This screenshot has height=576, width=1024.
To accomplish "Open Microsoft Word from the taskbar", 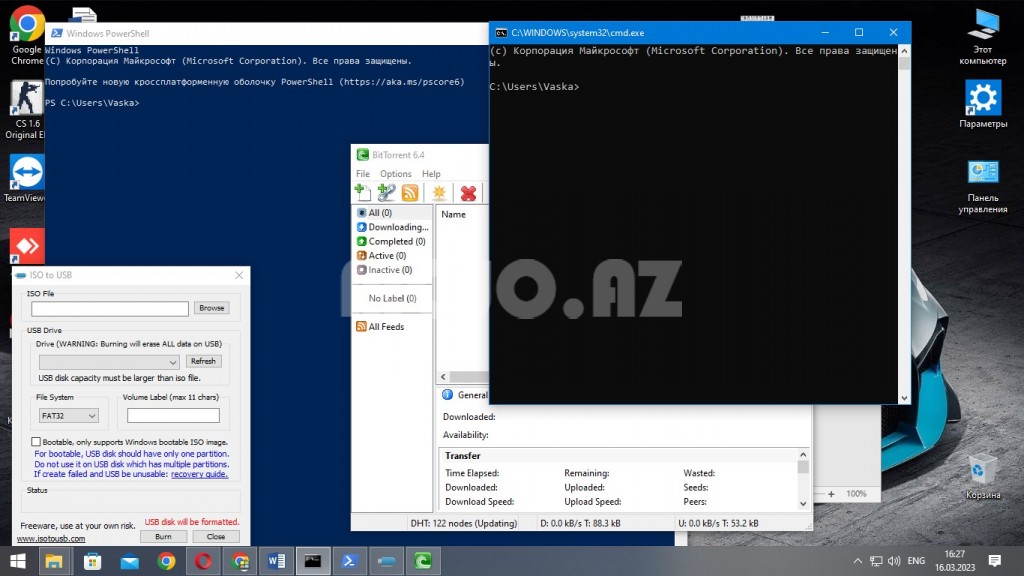I will click(x=275, y=561).
